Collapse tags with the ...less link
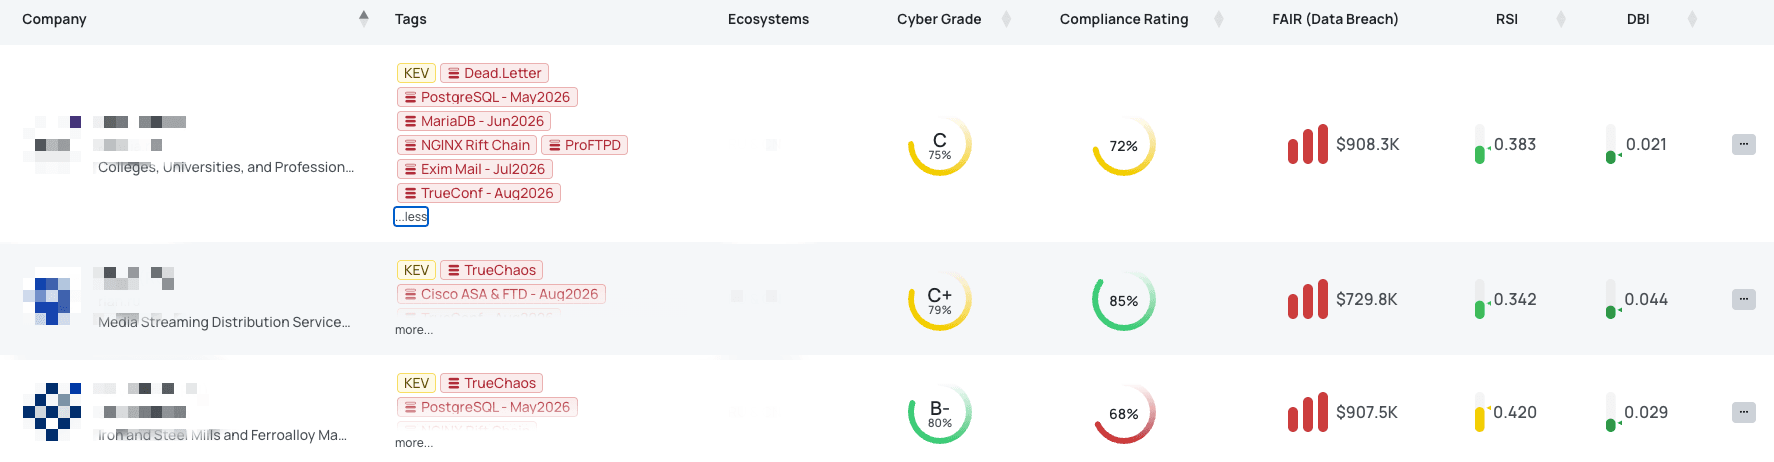This screenshot has height=462, width=1774. coord(411,217)
